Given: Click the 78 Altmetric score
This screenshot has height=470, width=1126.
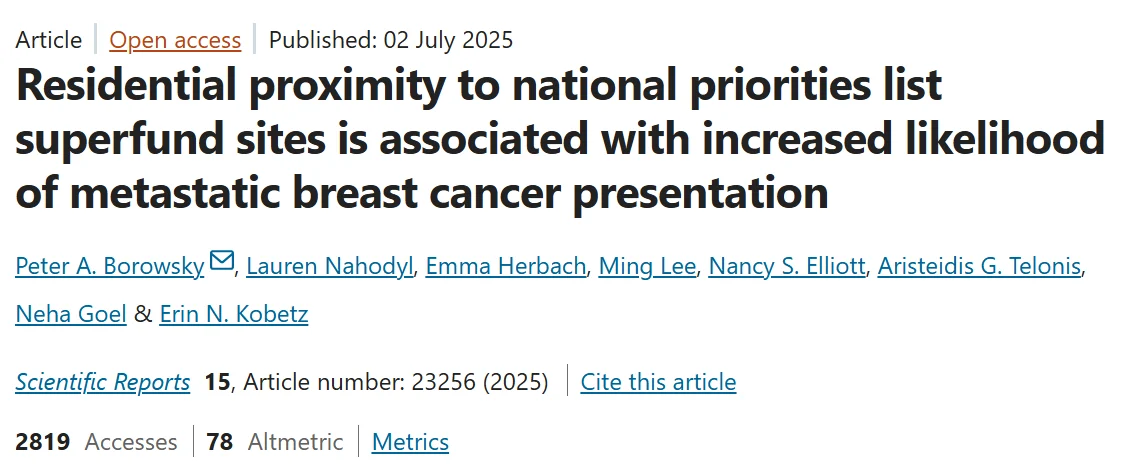Looking at the screenshot, I should coord(274,442).
